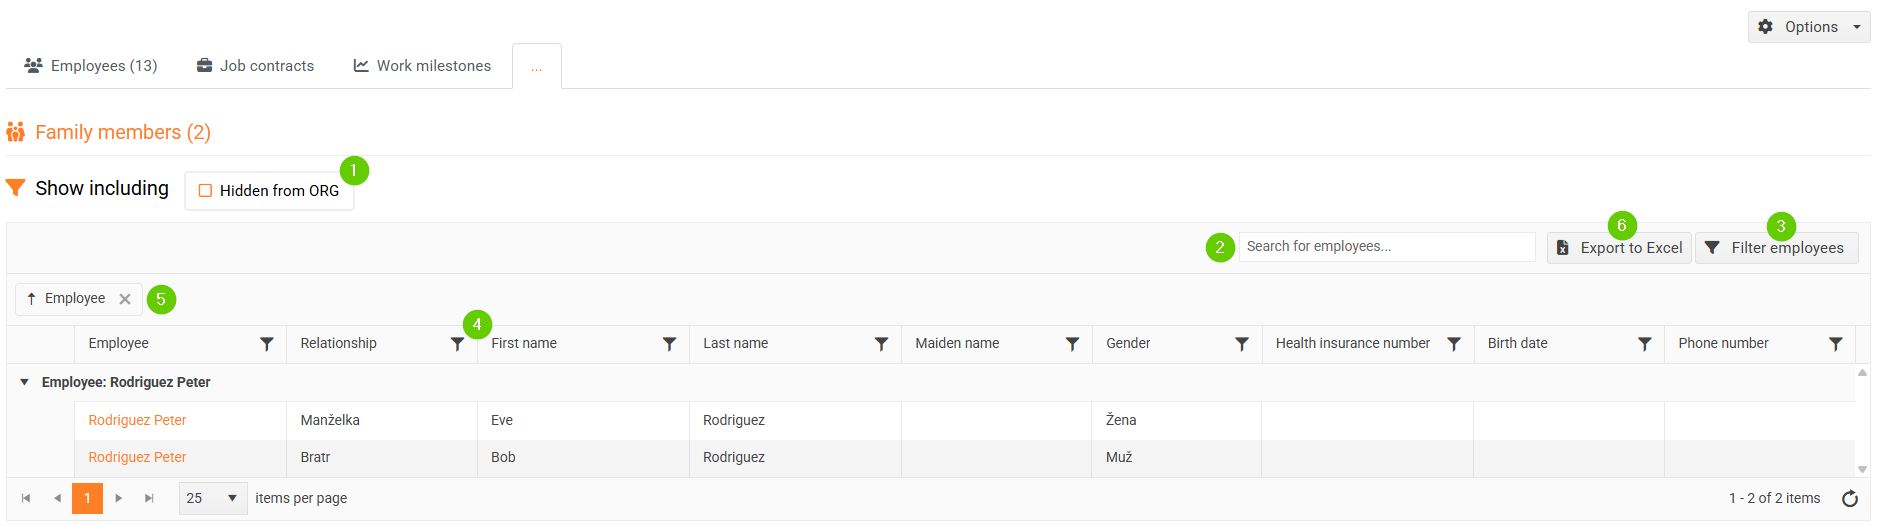Viewport: 1878px width, 526px height.
Task: Click the Search for employees field
Action: [x=1386, y=247]
